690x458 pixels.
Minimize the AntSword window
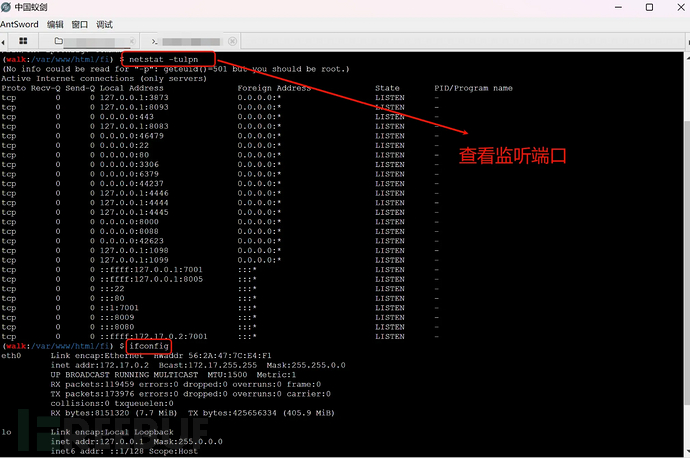(618, 7)
